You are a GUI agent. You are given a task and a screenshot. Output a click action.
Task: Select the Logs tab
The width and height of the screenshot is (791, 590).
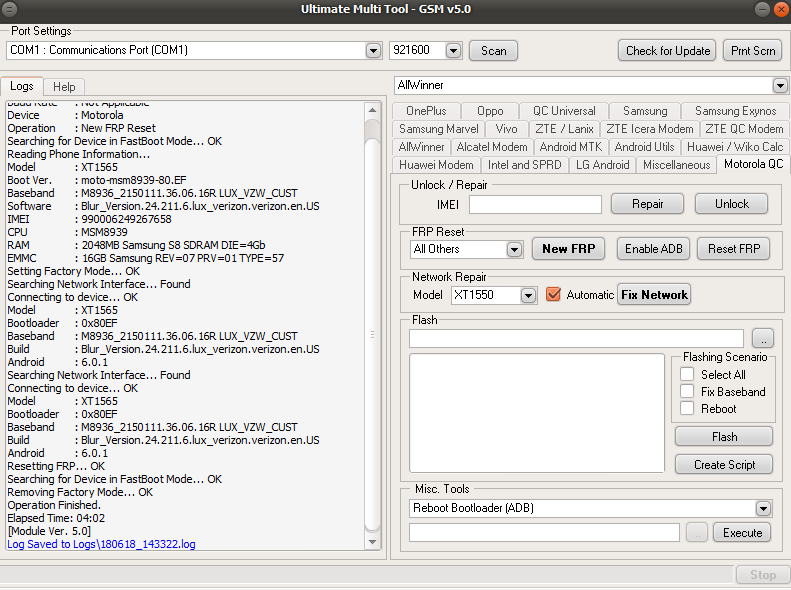tap(22, 86)
